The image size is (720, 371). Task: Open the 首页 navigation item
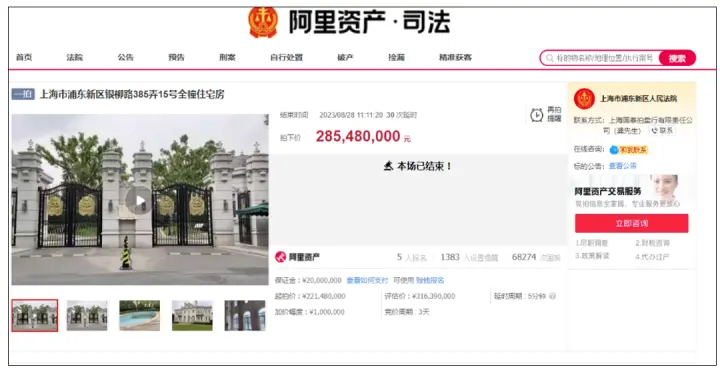(x=24, y=57)
